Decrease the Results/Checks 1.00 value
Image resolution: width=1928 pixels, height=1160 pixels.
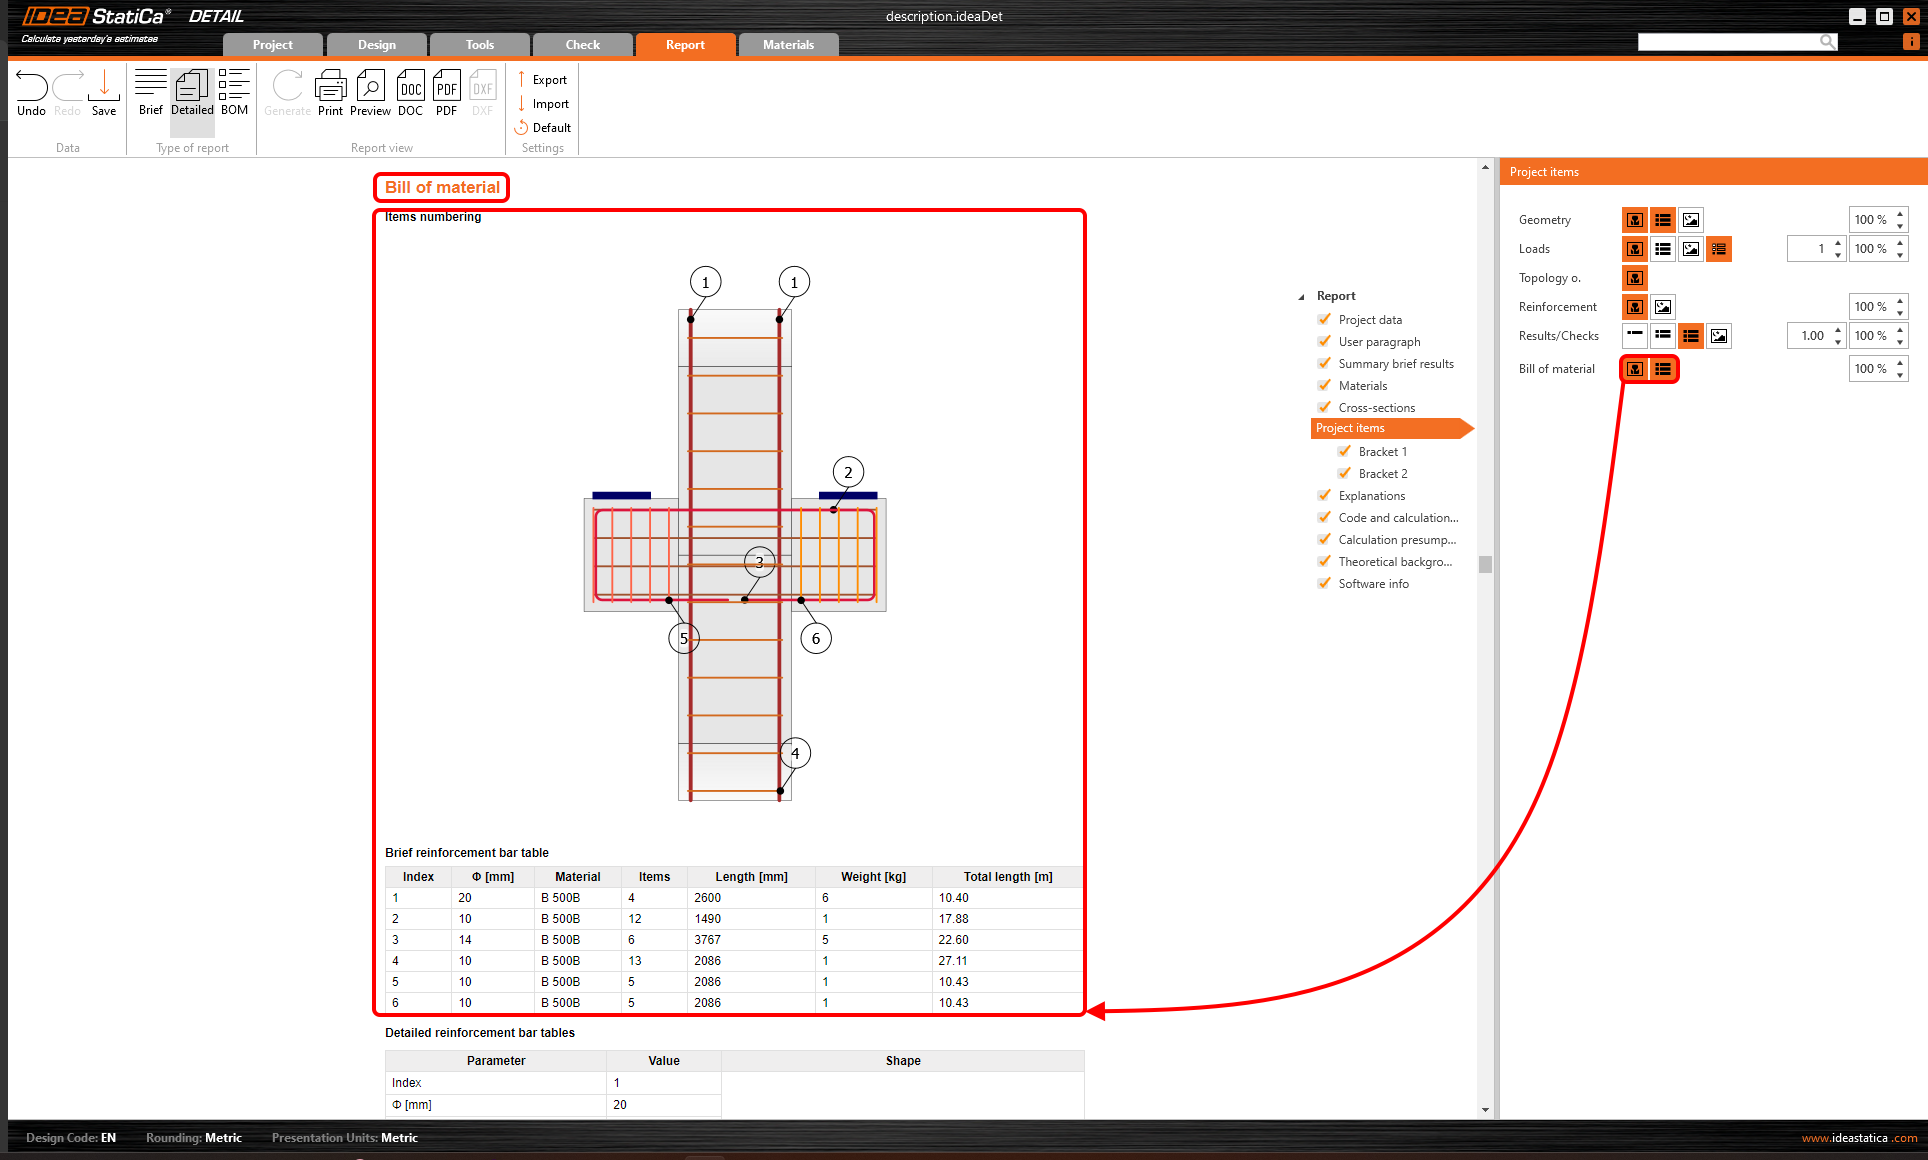coord(1838,342)
